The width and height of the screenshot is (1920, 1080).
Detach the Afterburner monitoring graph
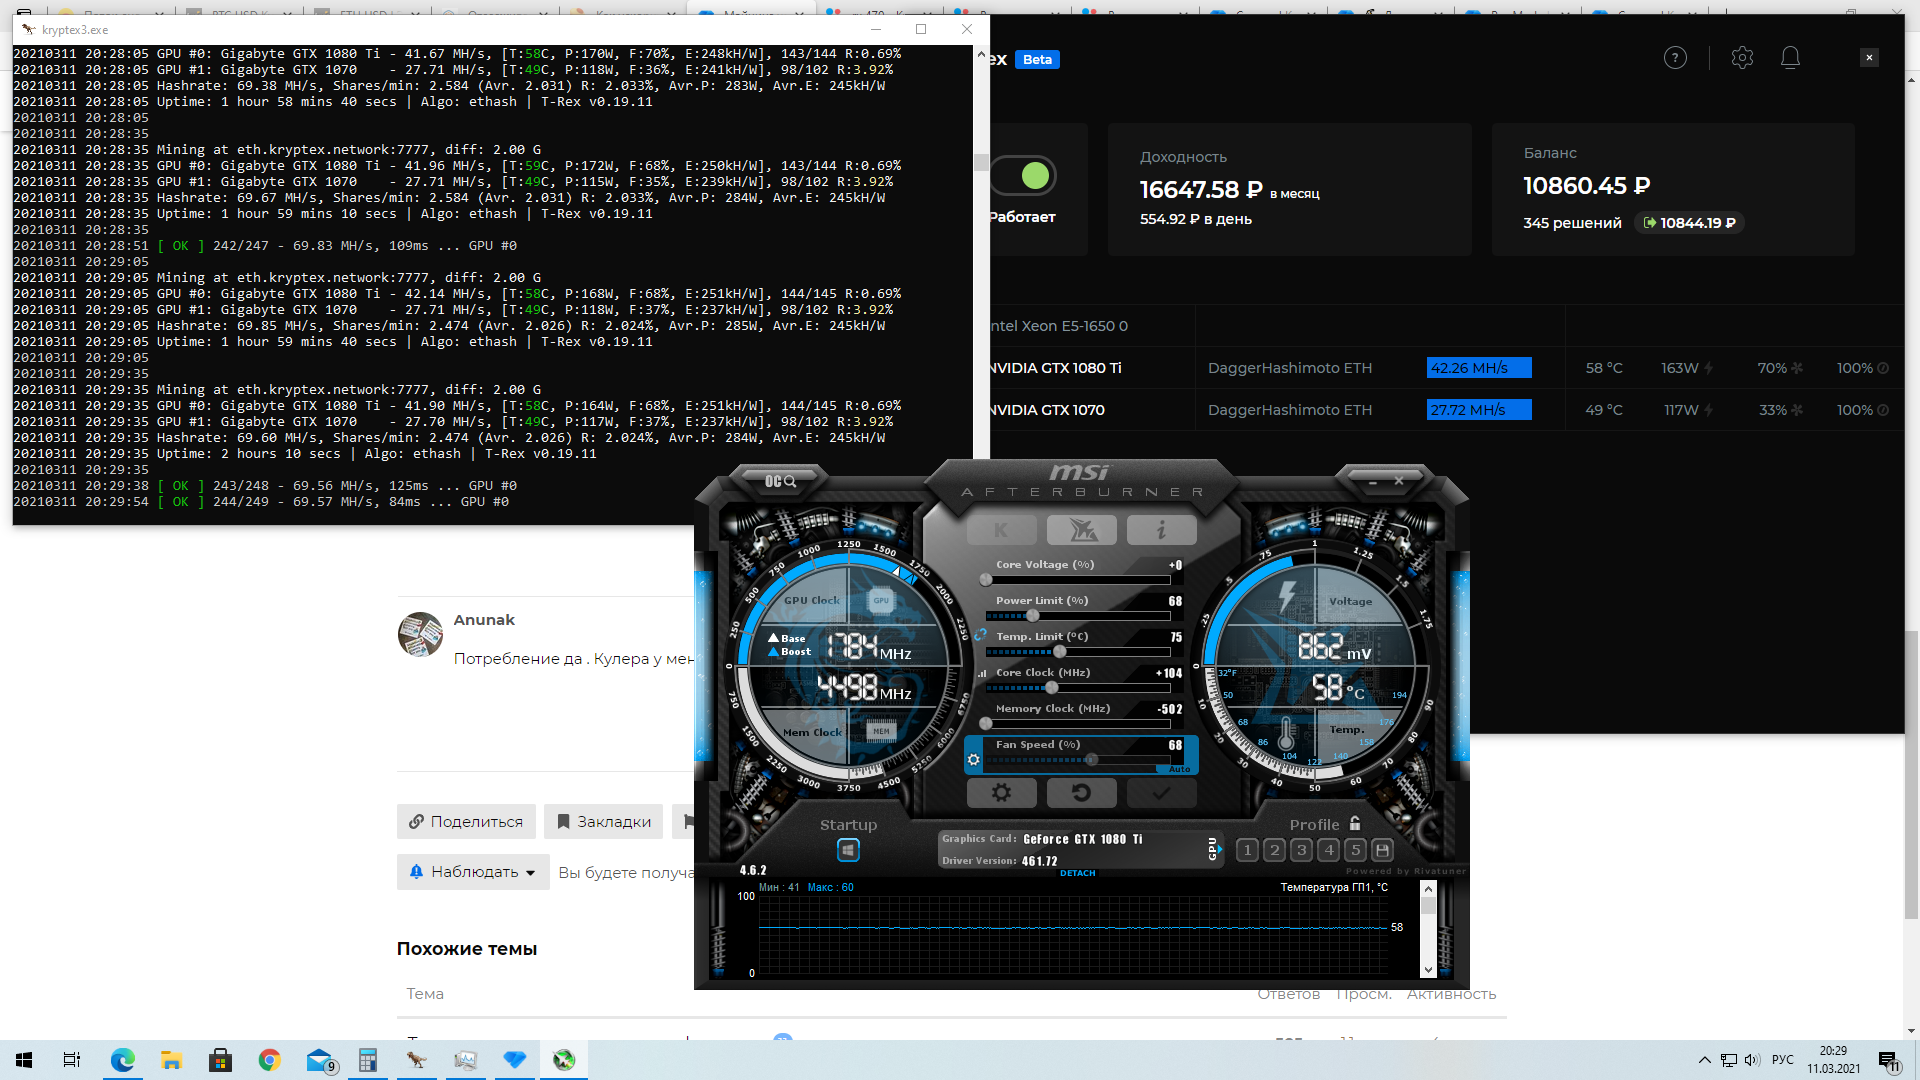click(x=1078, y=873)
